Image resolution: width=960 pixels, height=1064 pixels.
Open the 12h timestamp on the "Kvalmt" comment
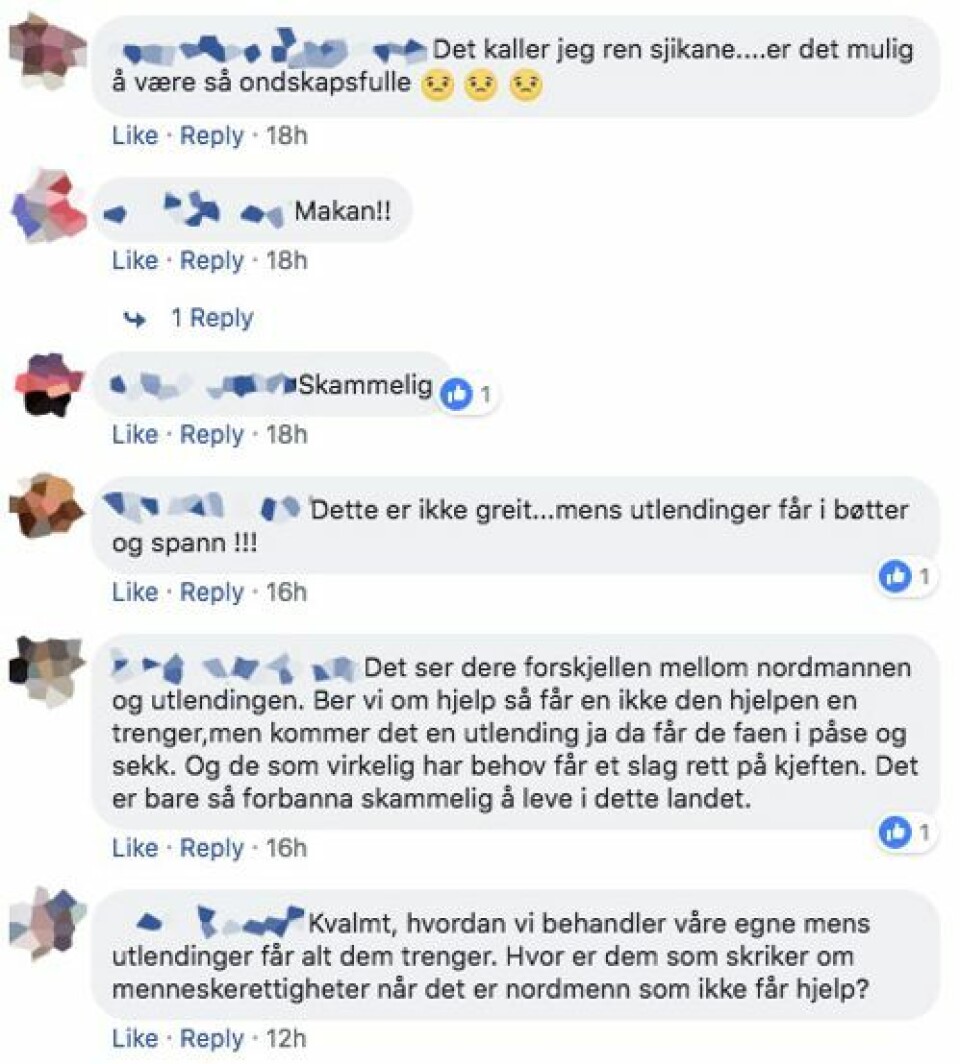[x=286, y=1039]
